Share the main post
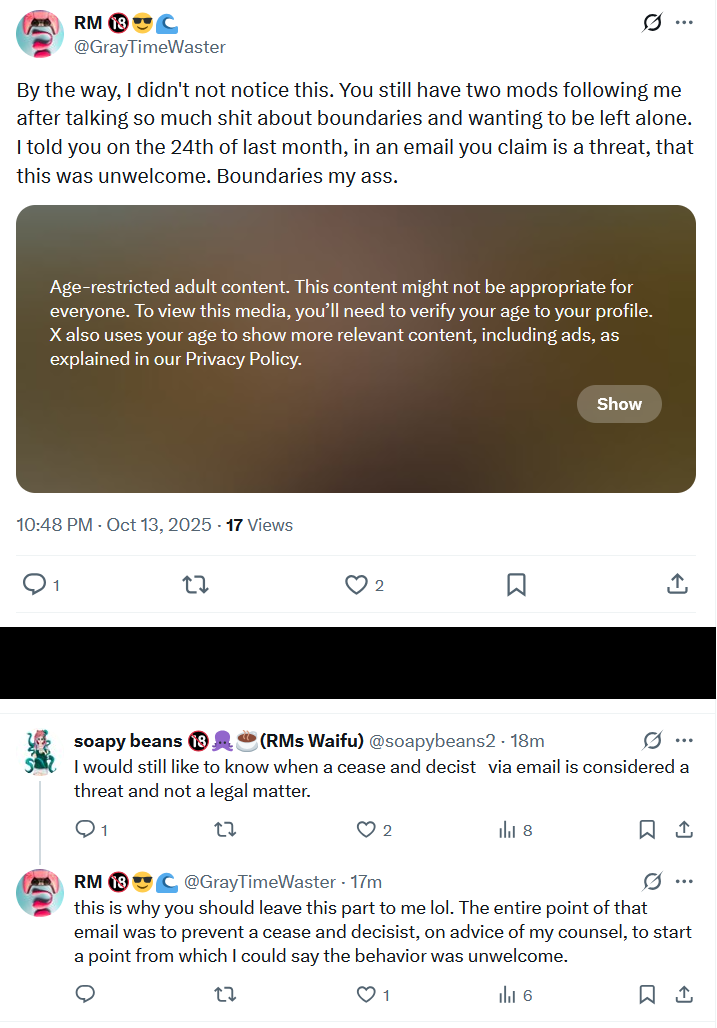This screenshot has height=1028, width=717. tap(676, 584)
